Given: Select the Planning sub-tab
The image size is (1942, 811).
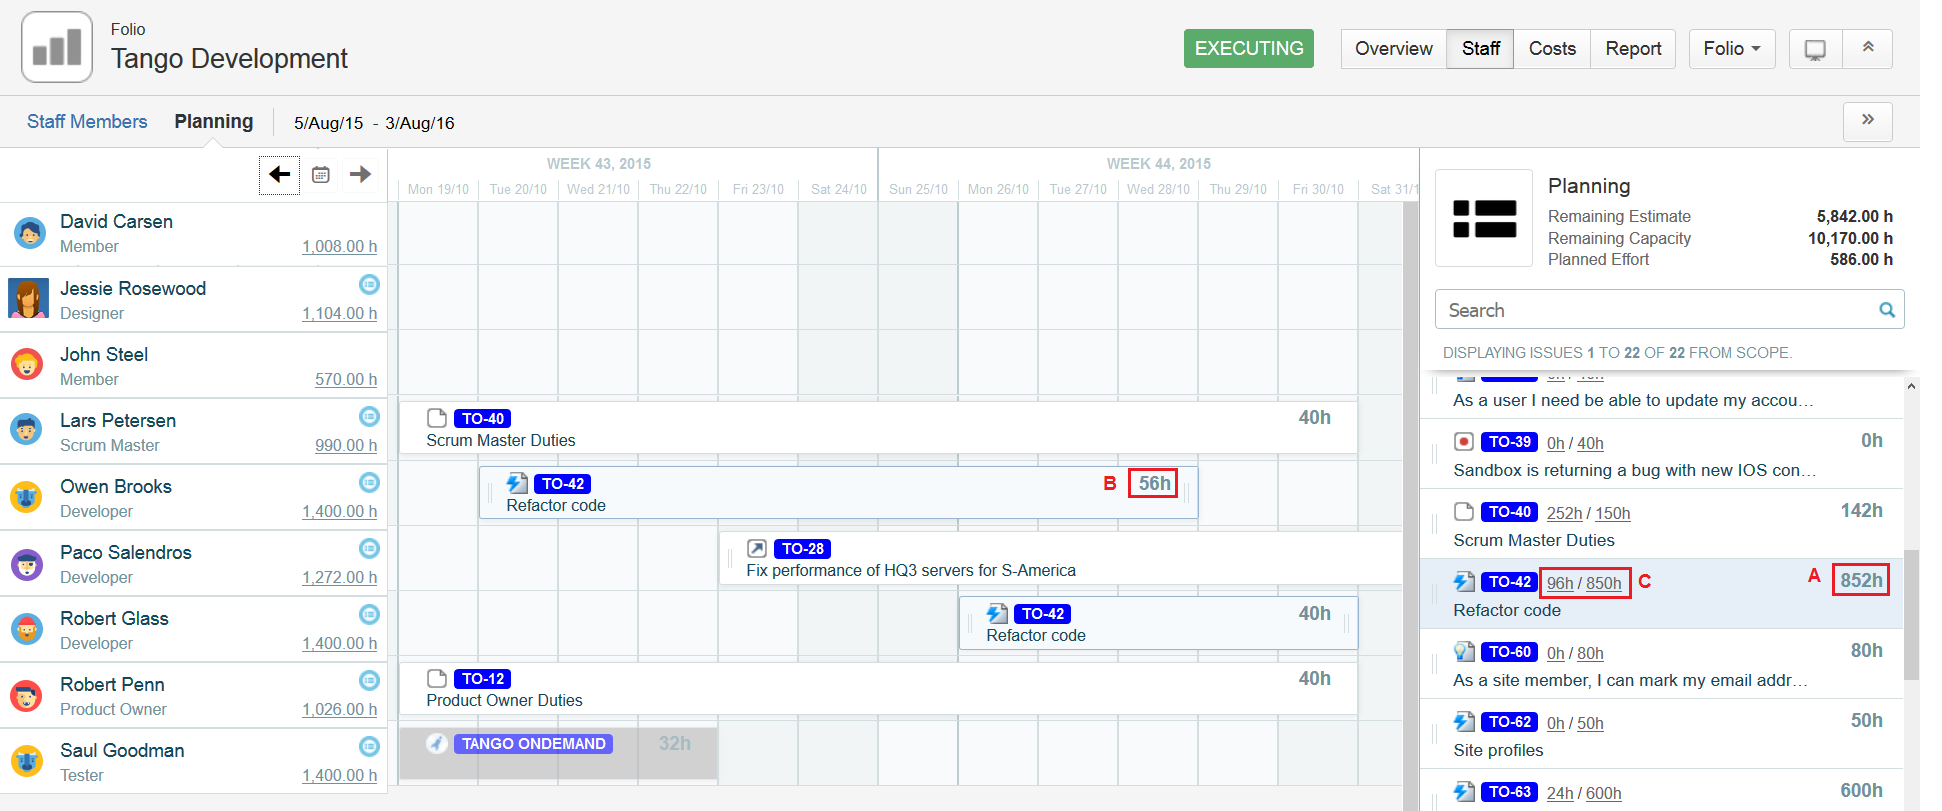Looking at the screenshot, I should 214,121.
